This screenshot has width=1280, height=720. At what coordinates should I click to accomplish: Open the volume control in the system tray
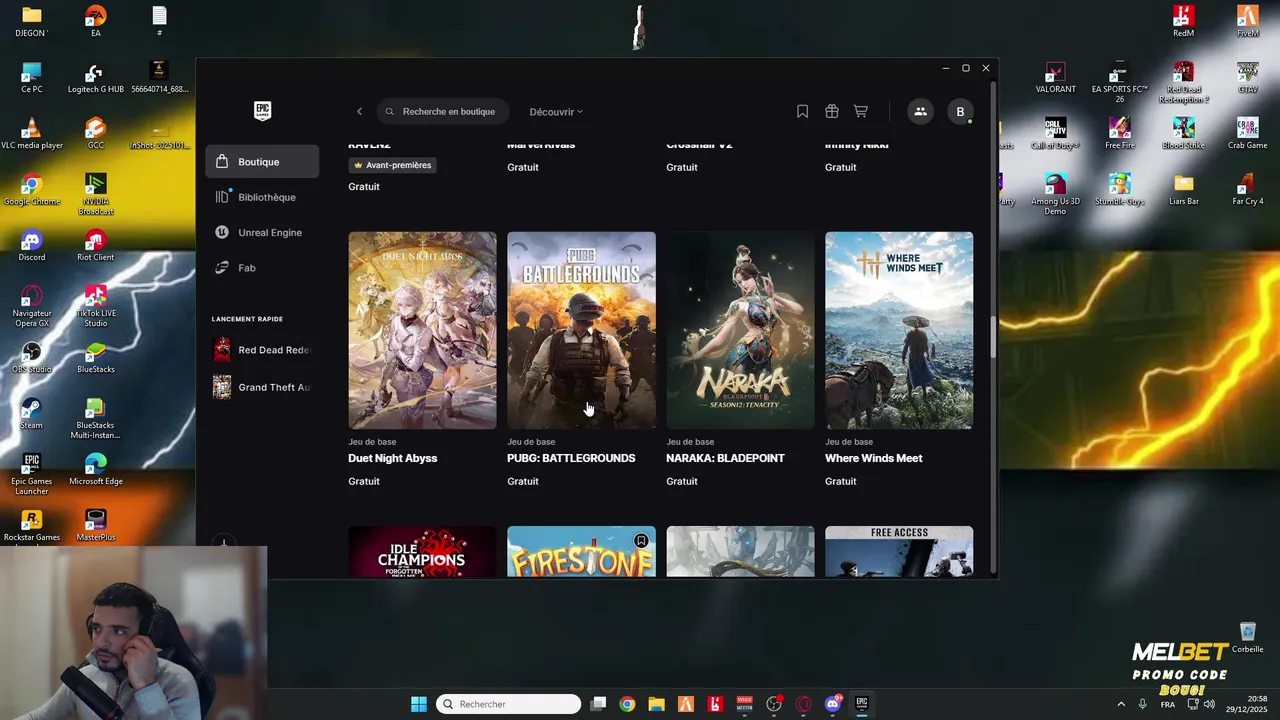[x=1209, y=704]
